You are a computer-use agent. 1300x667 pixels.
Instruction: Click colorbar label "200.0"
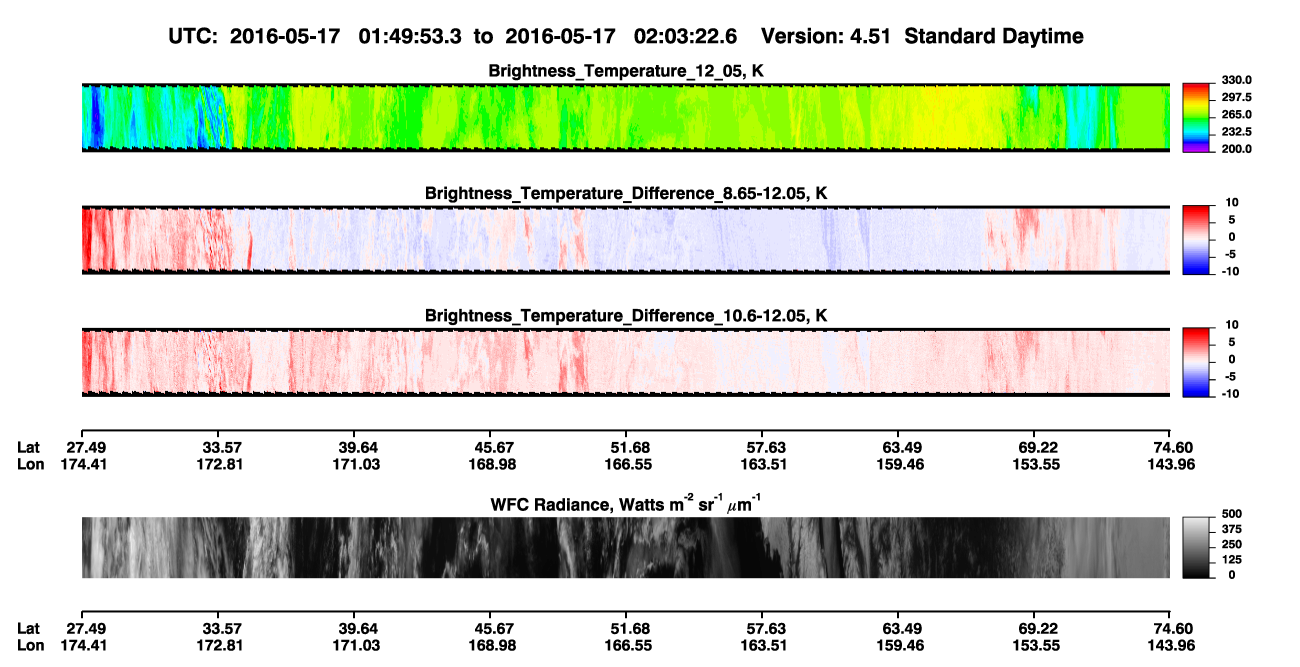(1236, 149)
